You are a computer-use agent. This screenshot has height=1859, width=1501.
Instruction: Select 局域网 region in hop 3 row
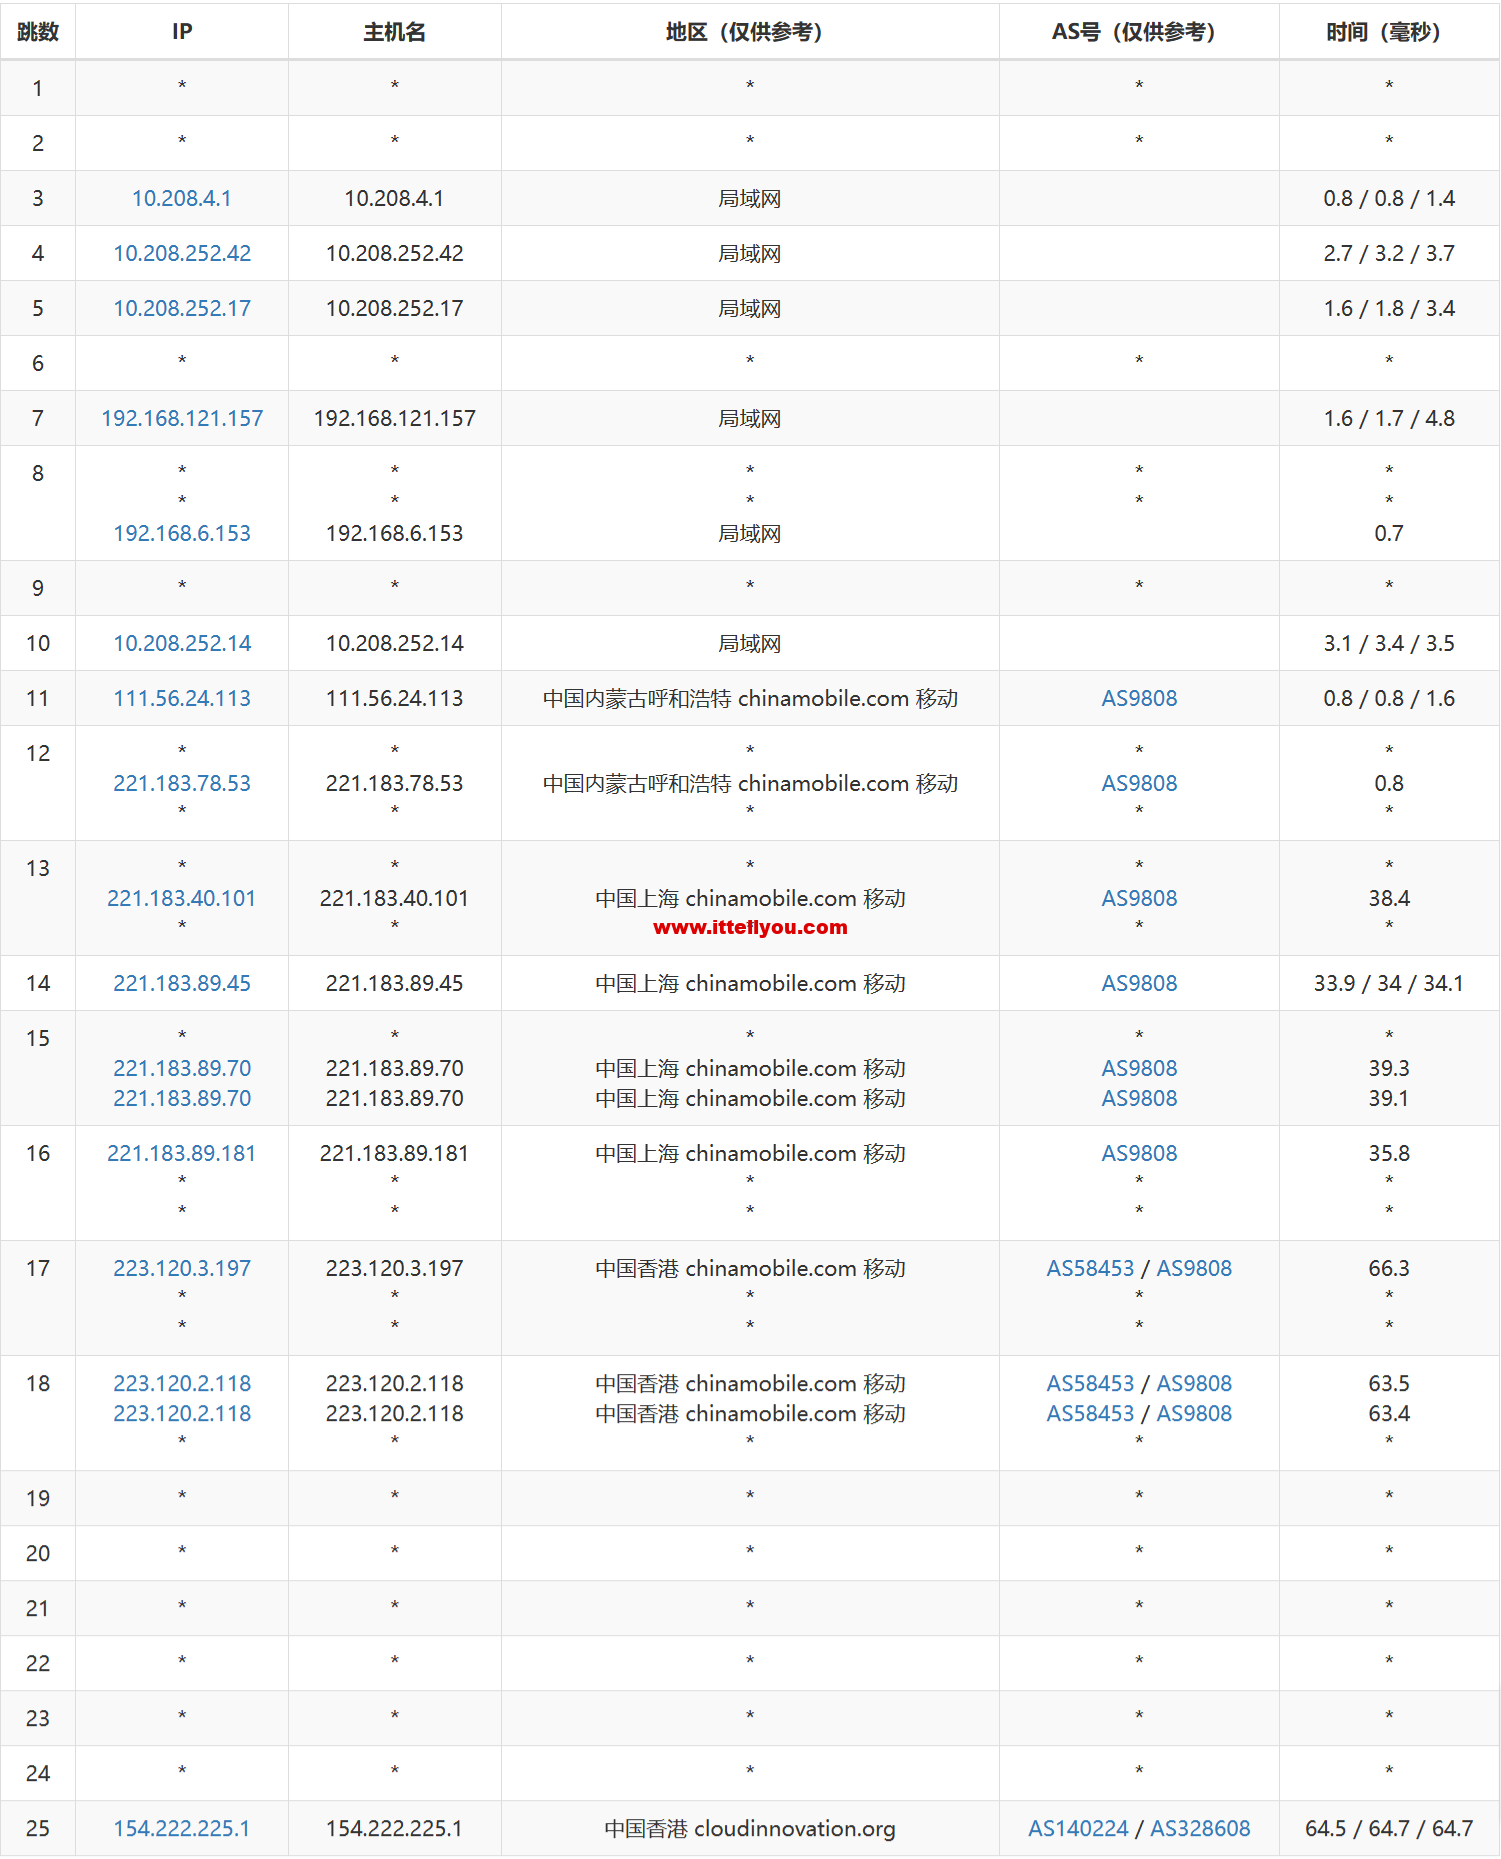coord(750,198)
